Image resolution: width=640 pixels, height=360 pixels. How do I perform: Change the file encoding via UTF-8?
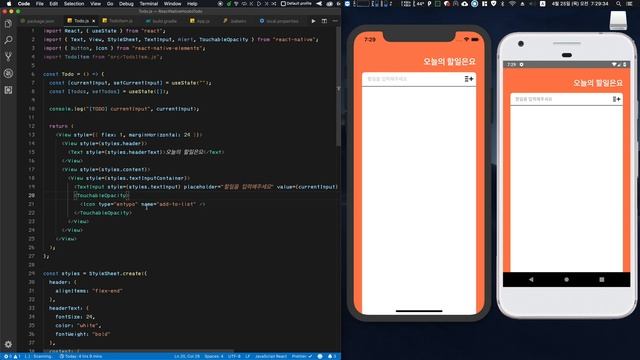click(x=234, y=356)
